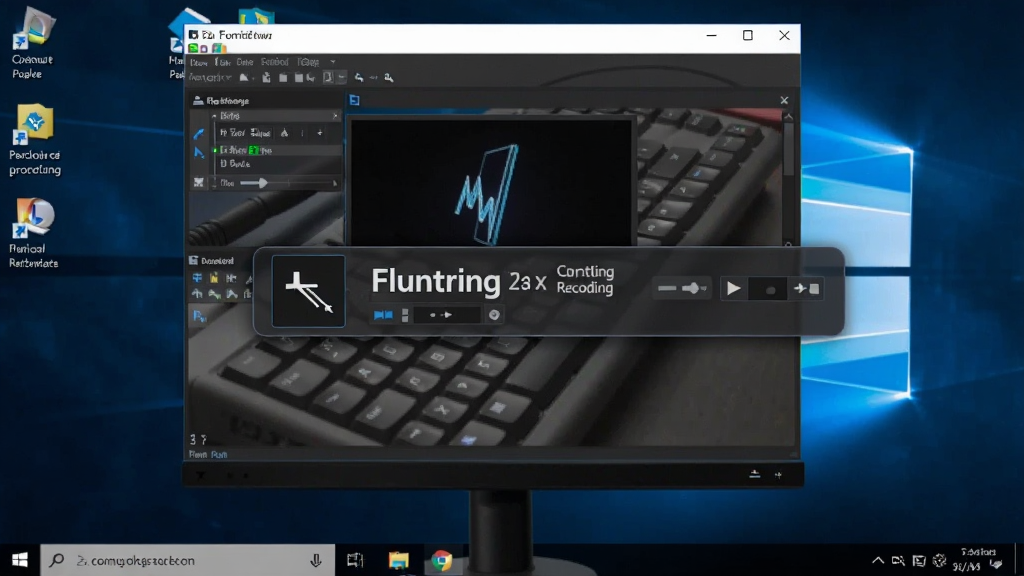Image resolution: width=1024 pixels, height=576 pixels.
Task: Open Task View from the taskbar
Action: pyautogui.click(x=355, y=560)
